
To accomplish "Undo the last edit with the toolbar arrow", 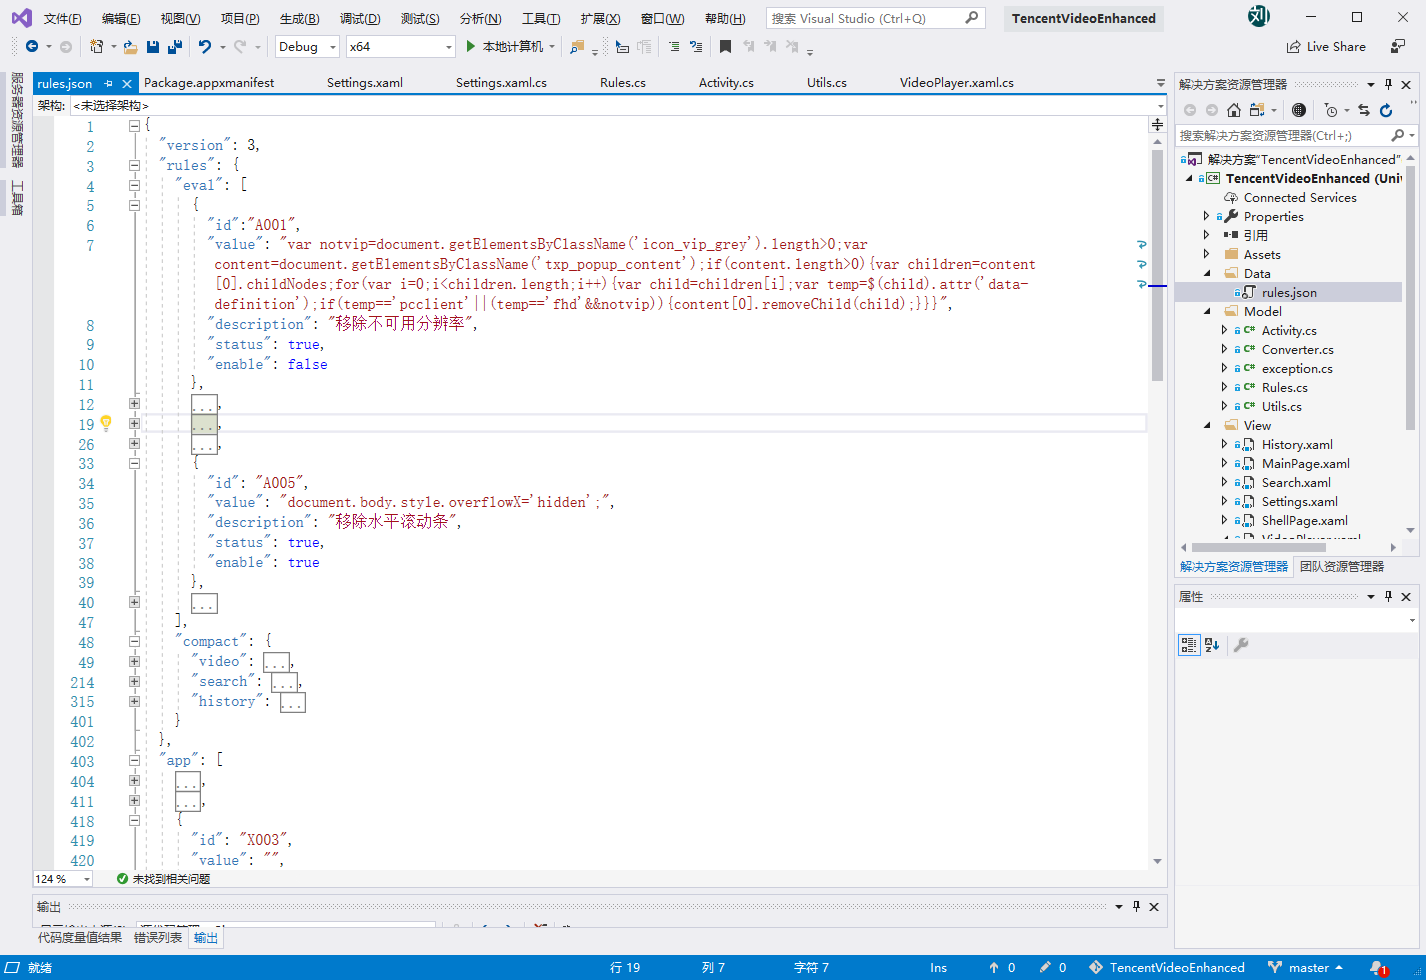I will (204, 46).
